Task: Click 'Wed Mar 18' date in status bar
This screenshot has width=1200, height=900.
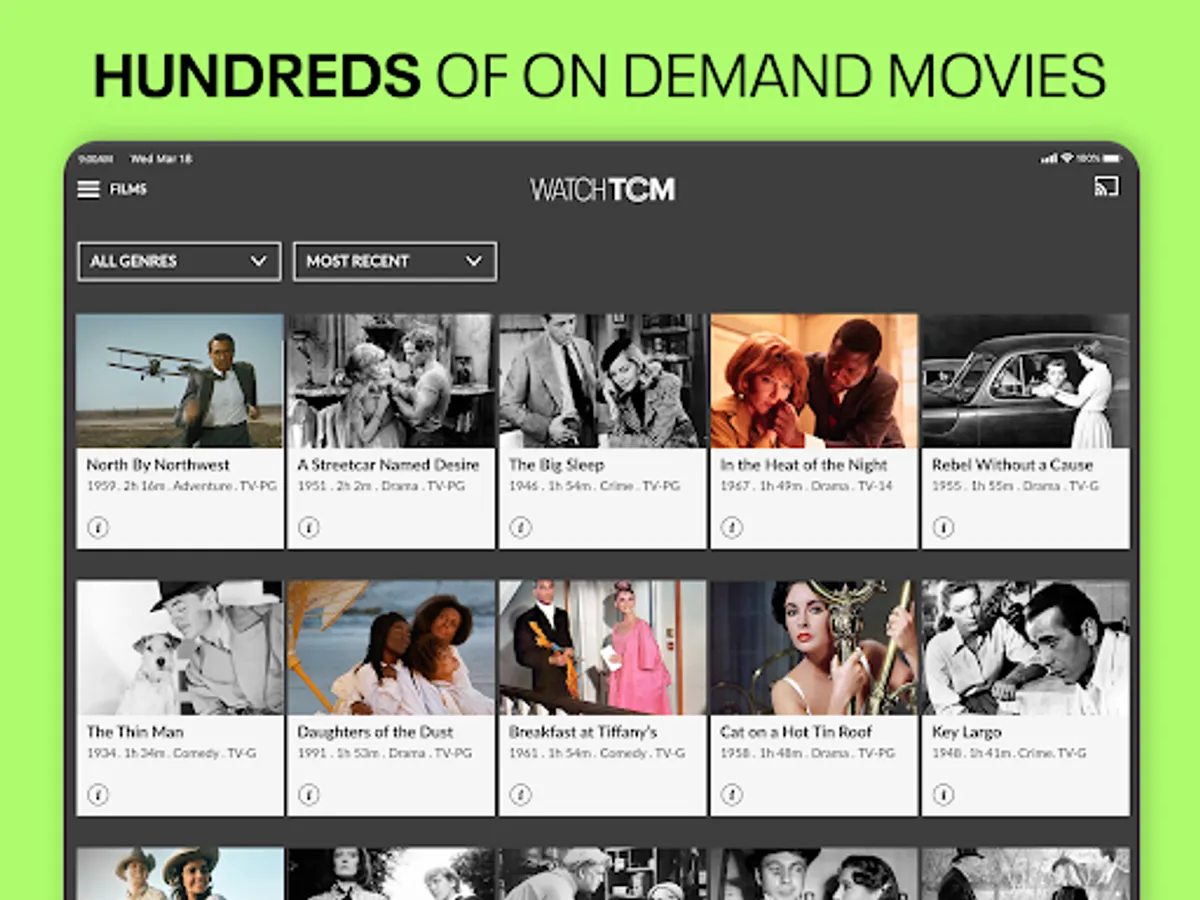Action: [161, 159]
